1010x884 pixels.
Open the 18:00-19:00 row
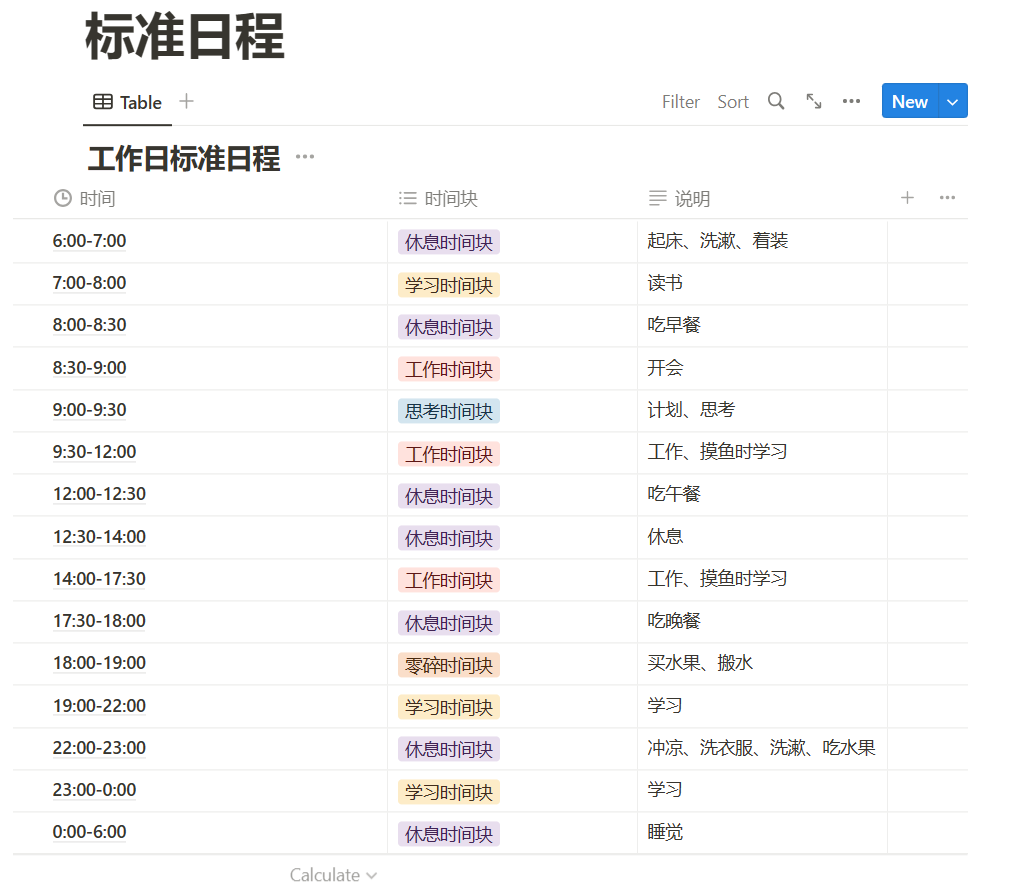pyautogui.click(x=99, y=663)
